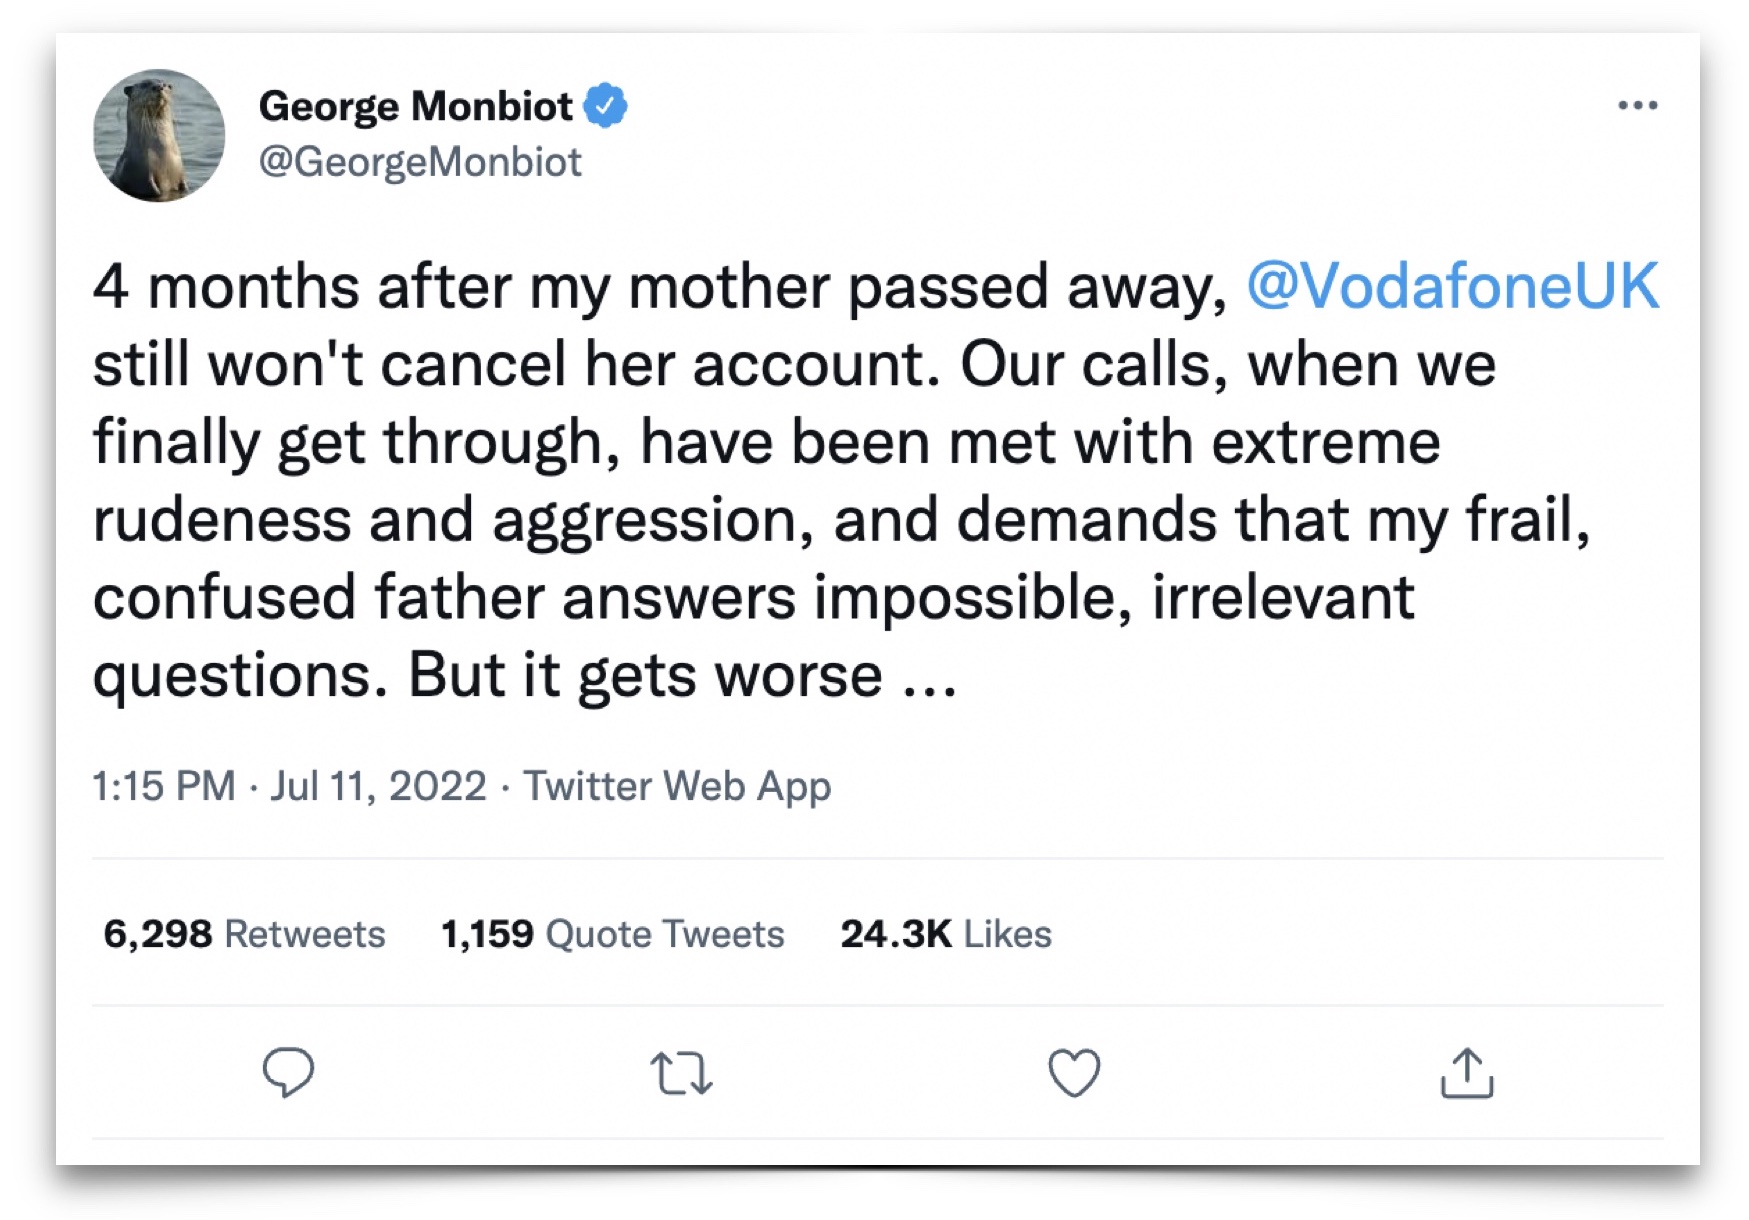
Task: Open the Twitter Web App source link
Action: point(677,785)
